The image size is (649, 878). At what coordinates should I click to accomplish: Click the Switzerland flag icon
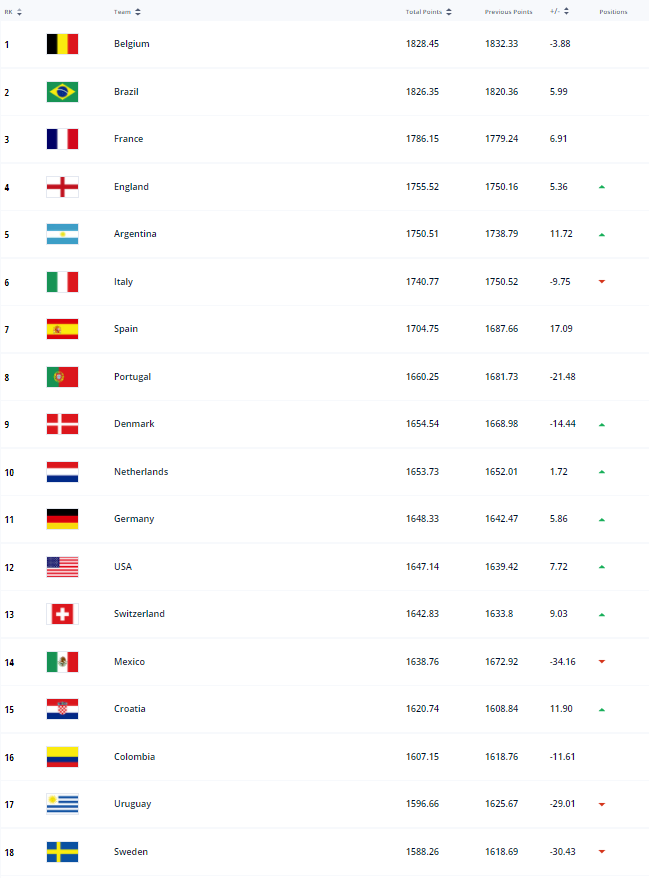pyautogui.click(x=62, y=614)
